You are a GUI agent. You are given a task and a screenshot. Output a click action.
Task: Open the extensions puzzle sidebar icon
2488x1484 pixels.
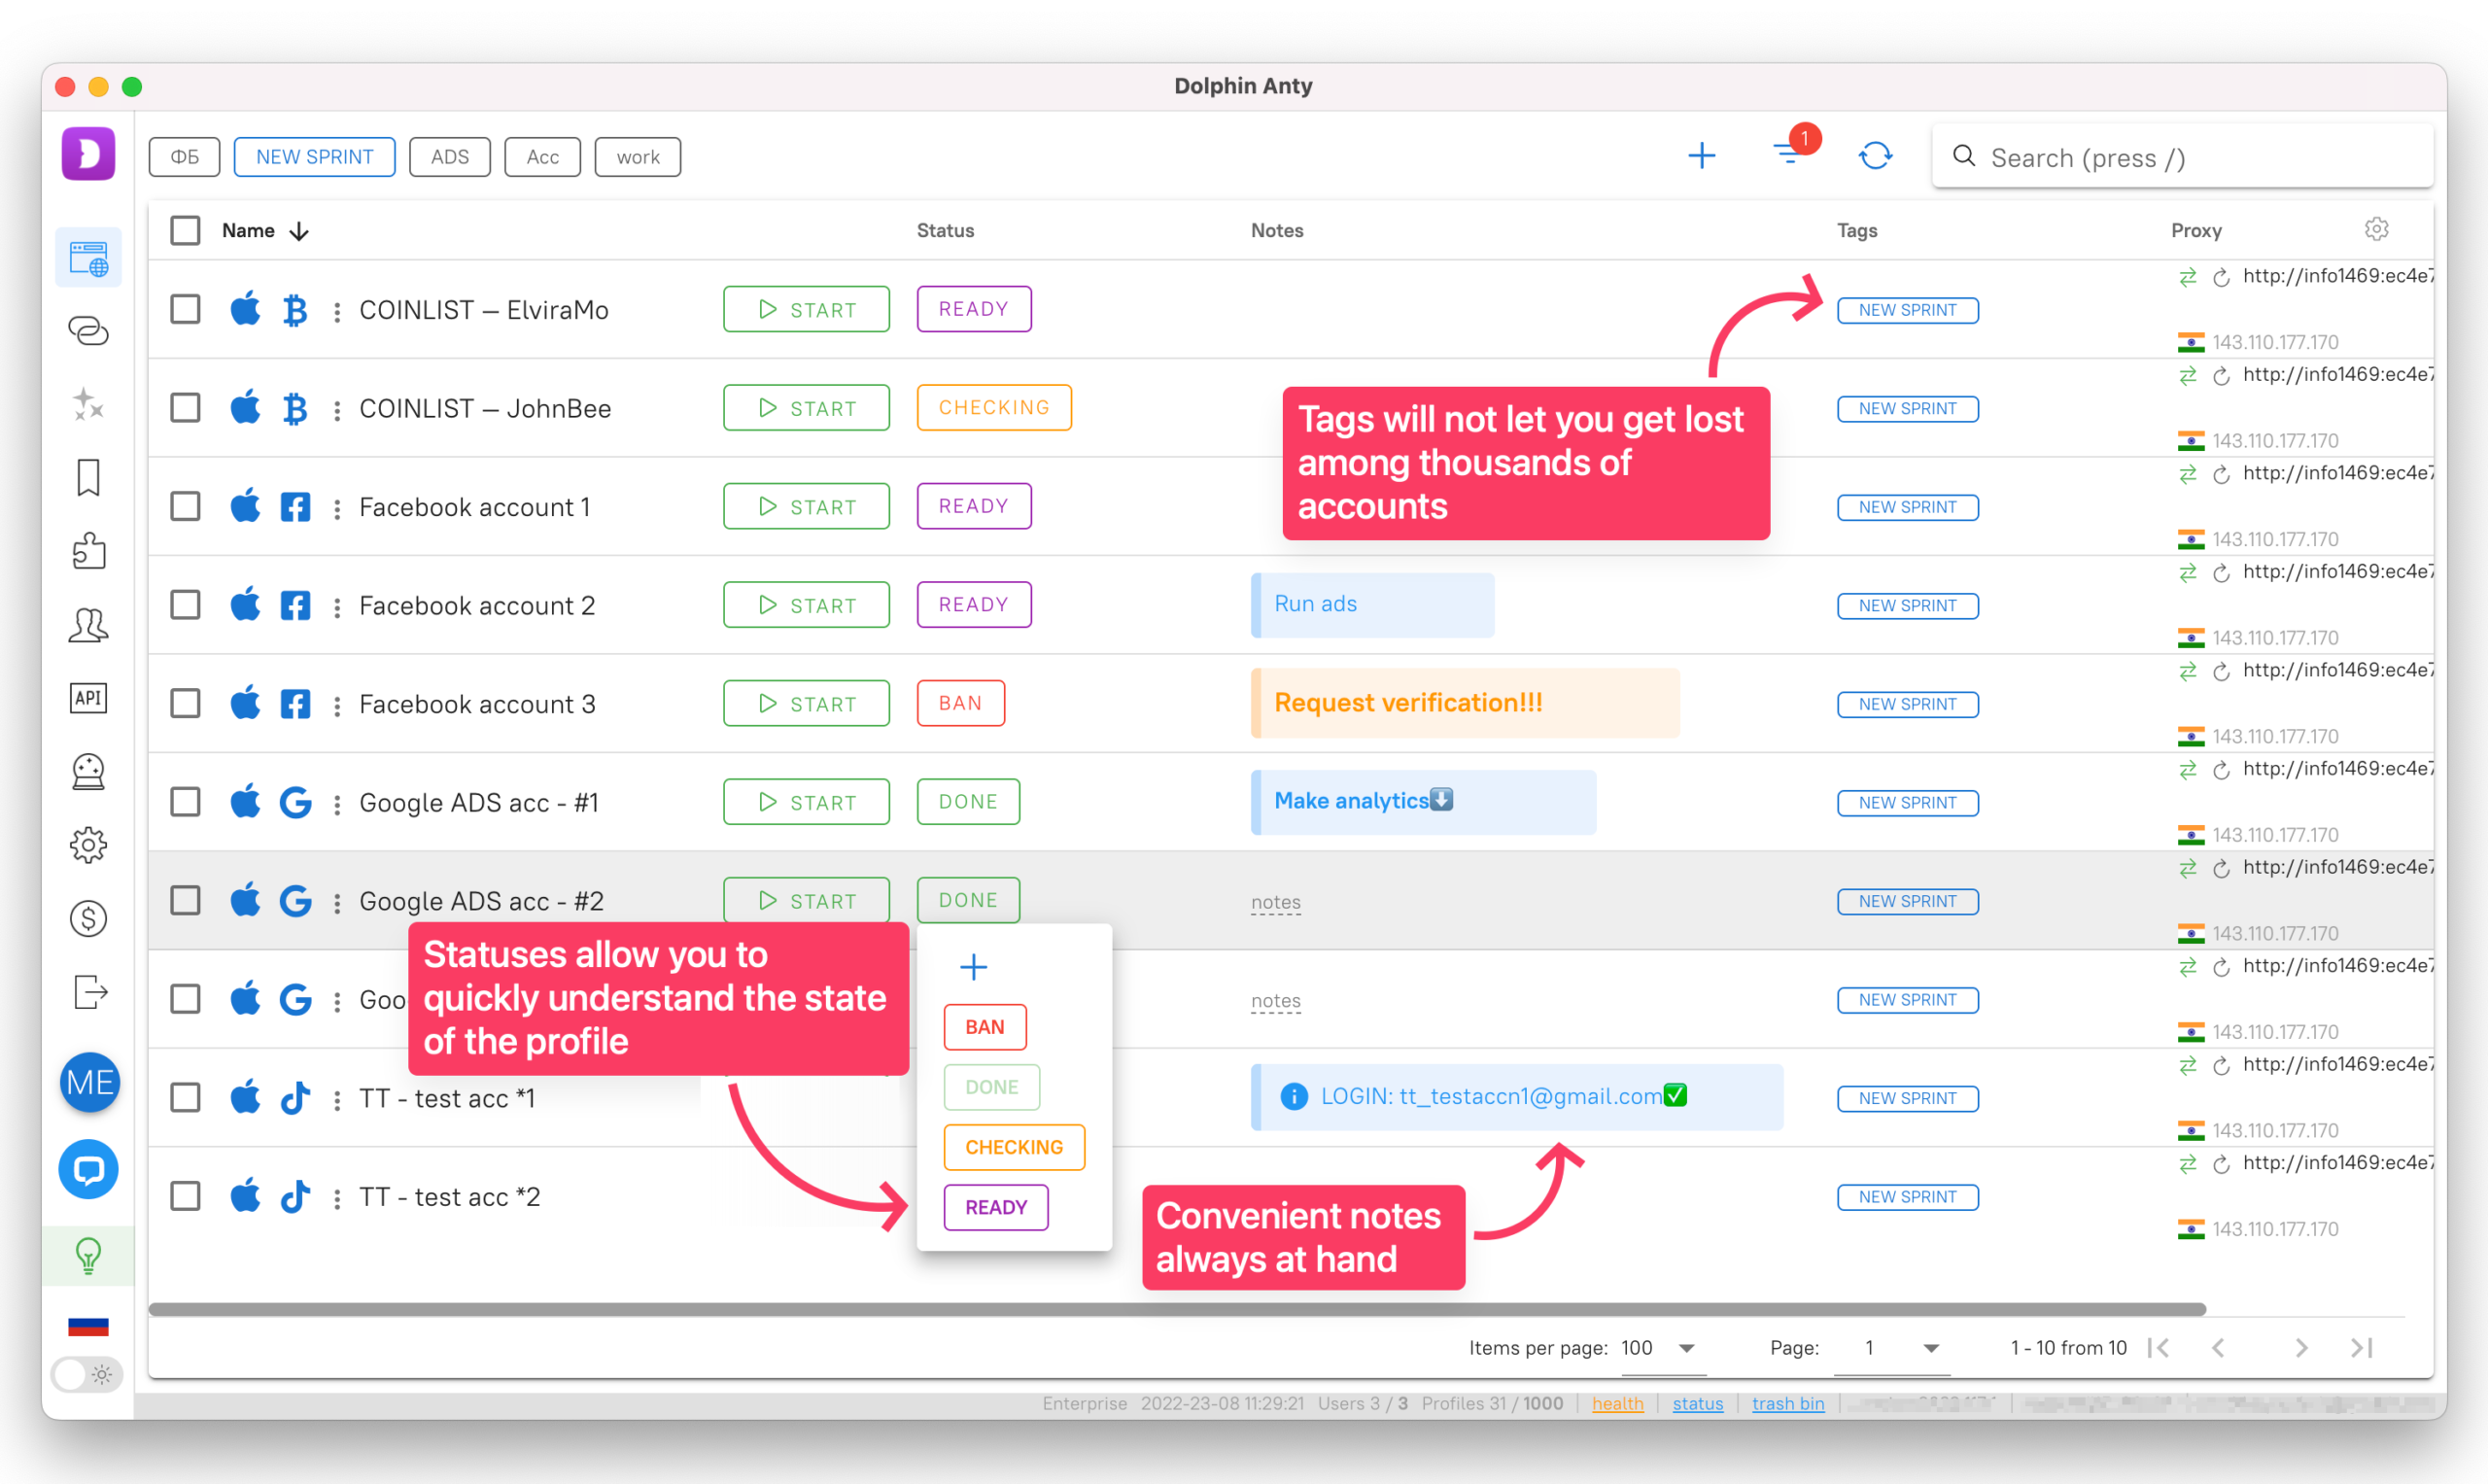[x=88, y=551]
